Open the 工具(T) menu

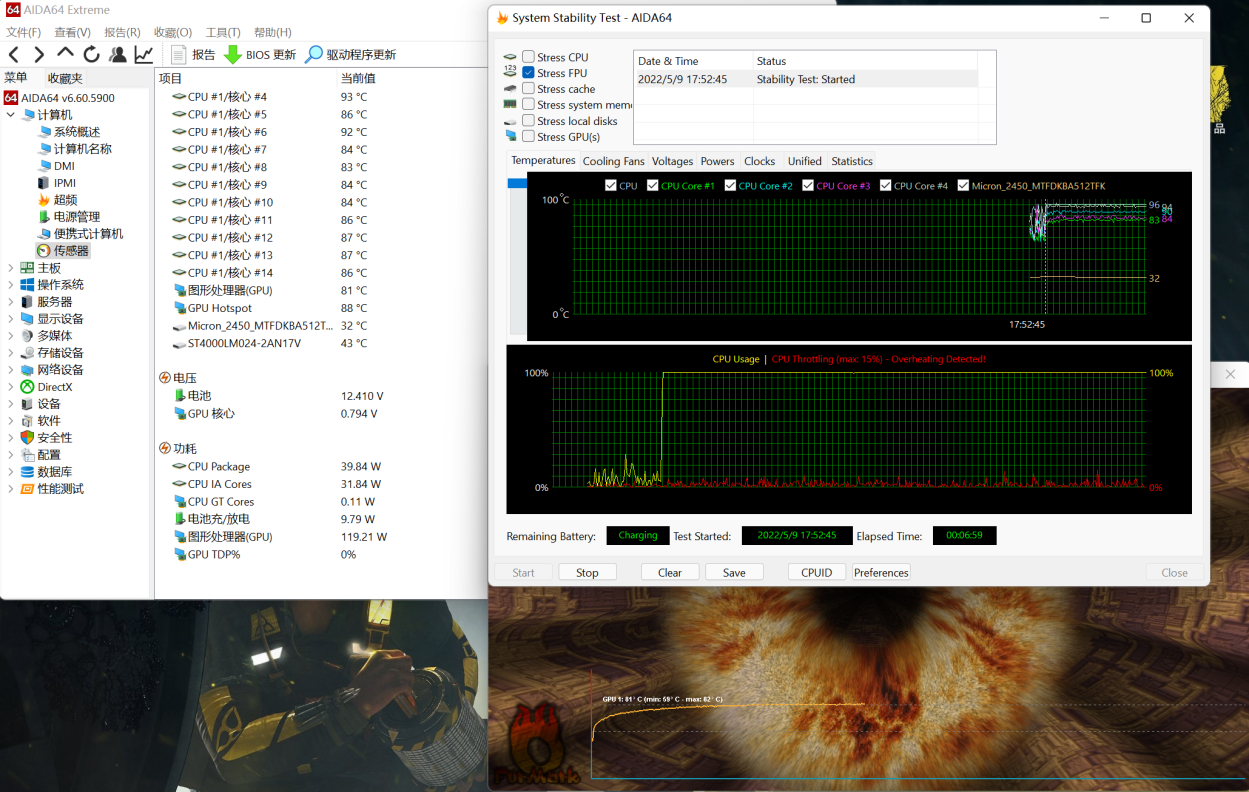pos(222,32)
